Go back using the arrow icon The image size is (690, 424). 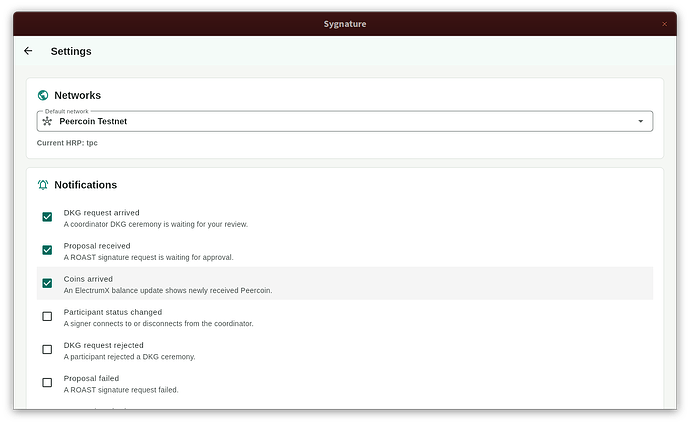[x=28, y=51]
